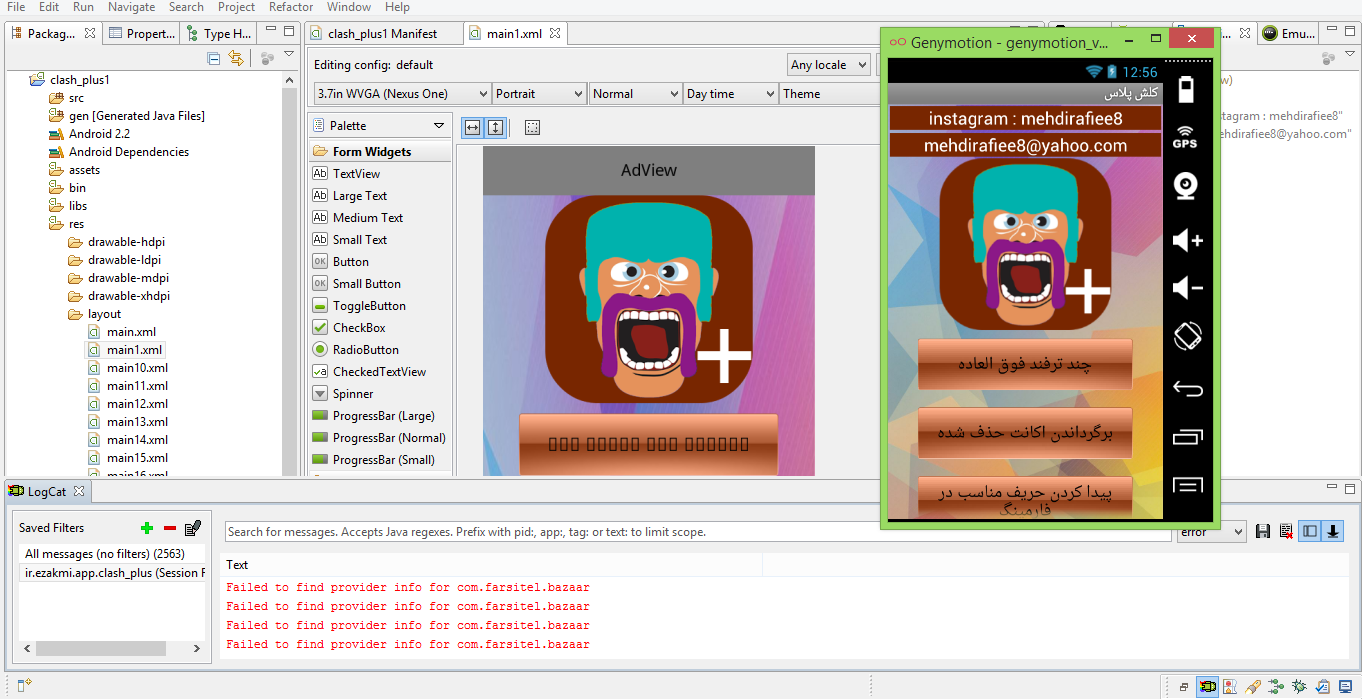The image size is (1362, 699).
Task: Save LogCat log to file
Action: click(1263, 531)
